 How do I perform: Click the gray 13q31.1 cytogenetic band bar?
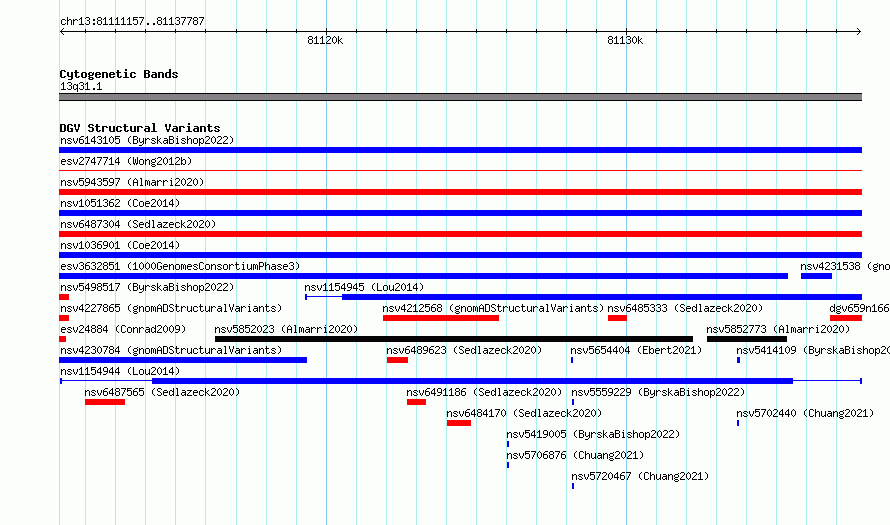(460, 97)
